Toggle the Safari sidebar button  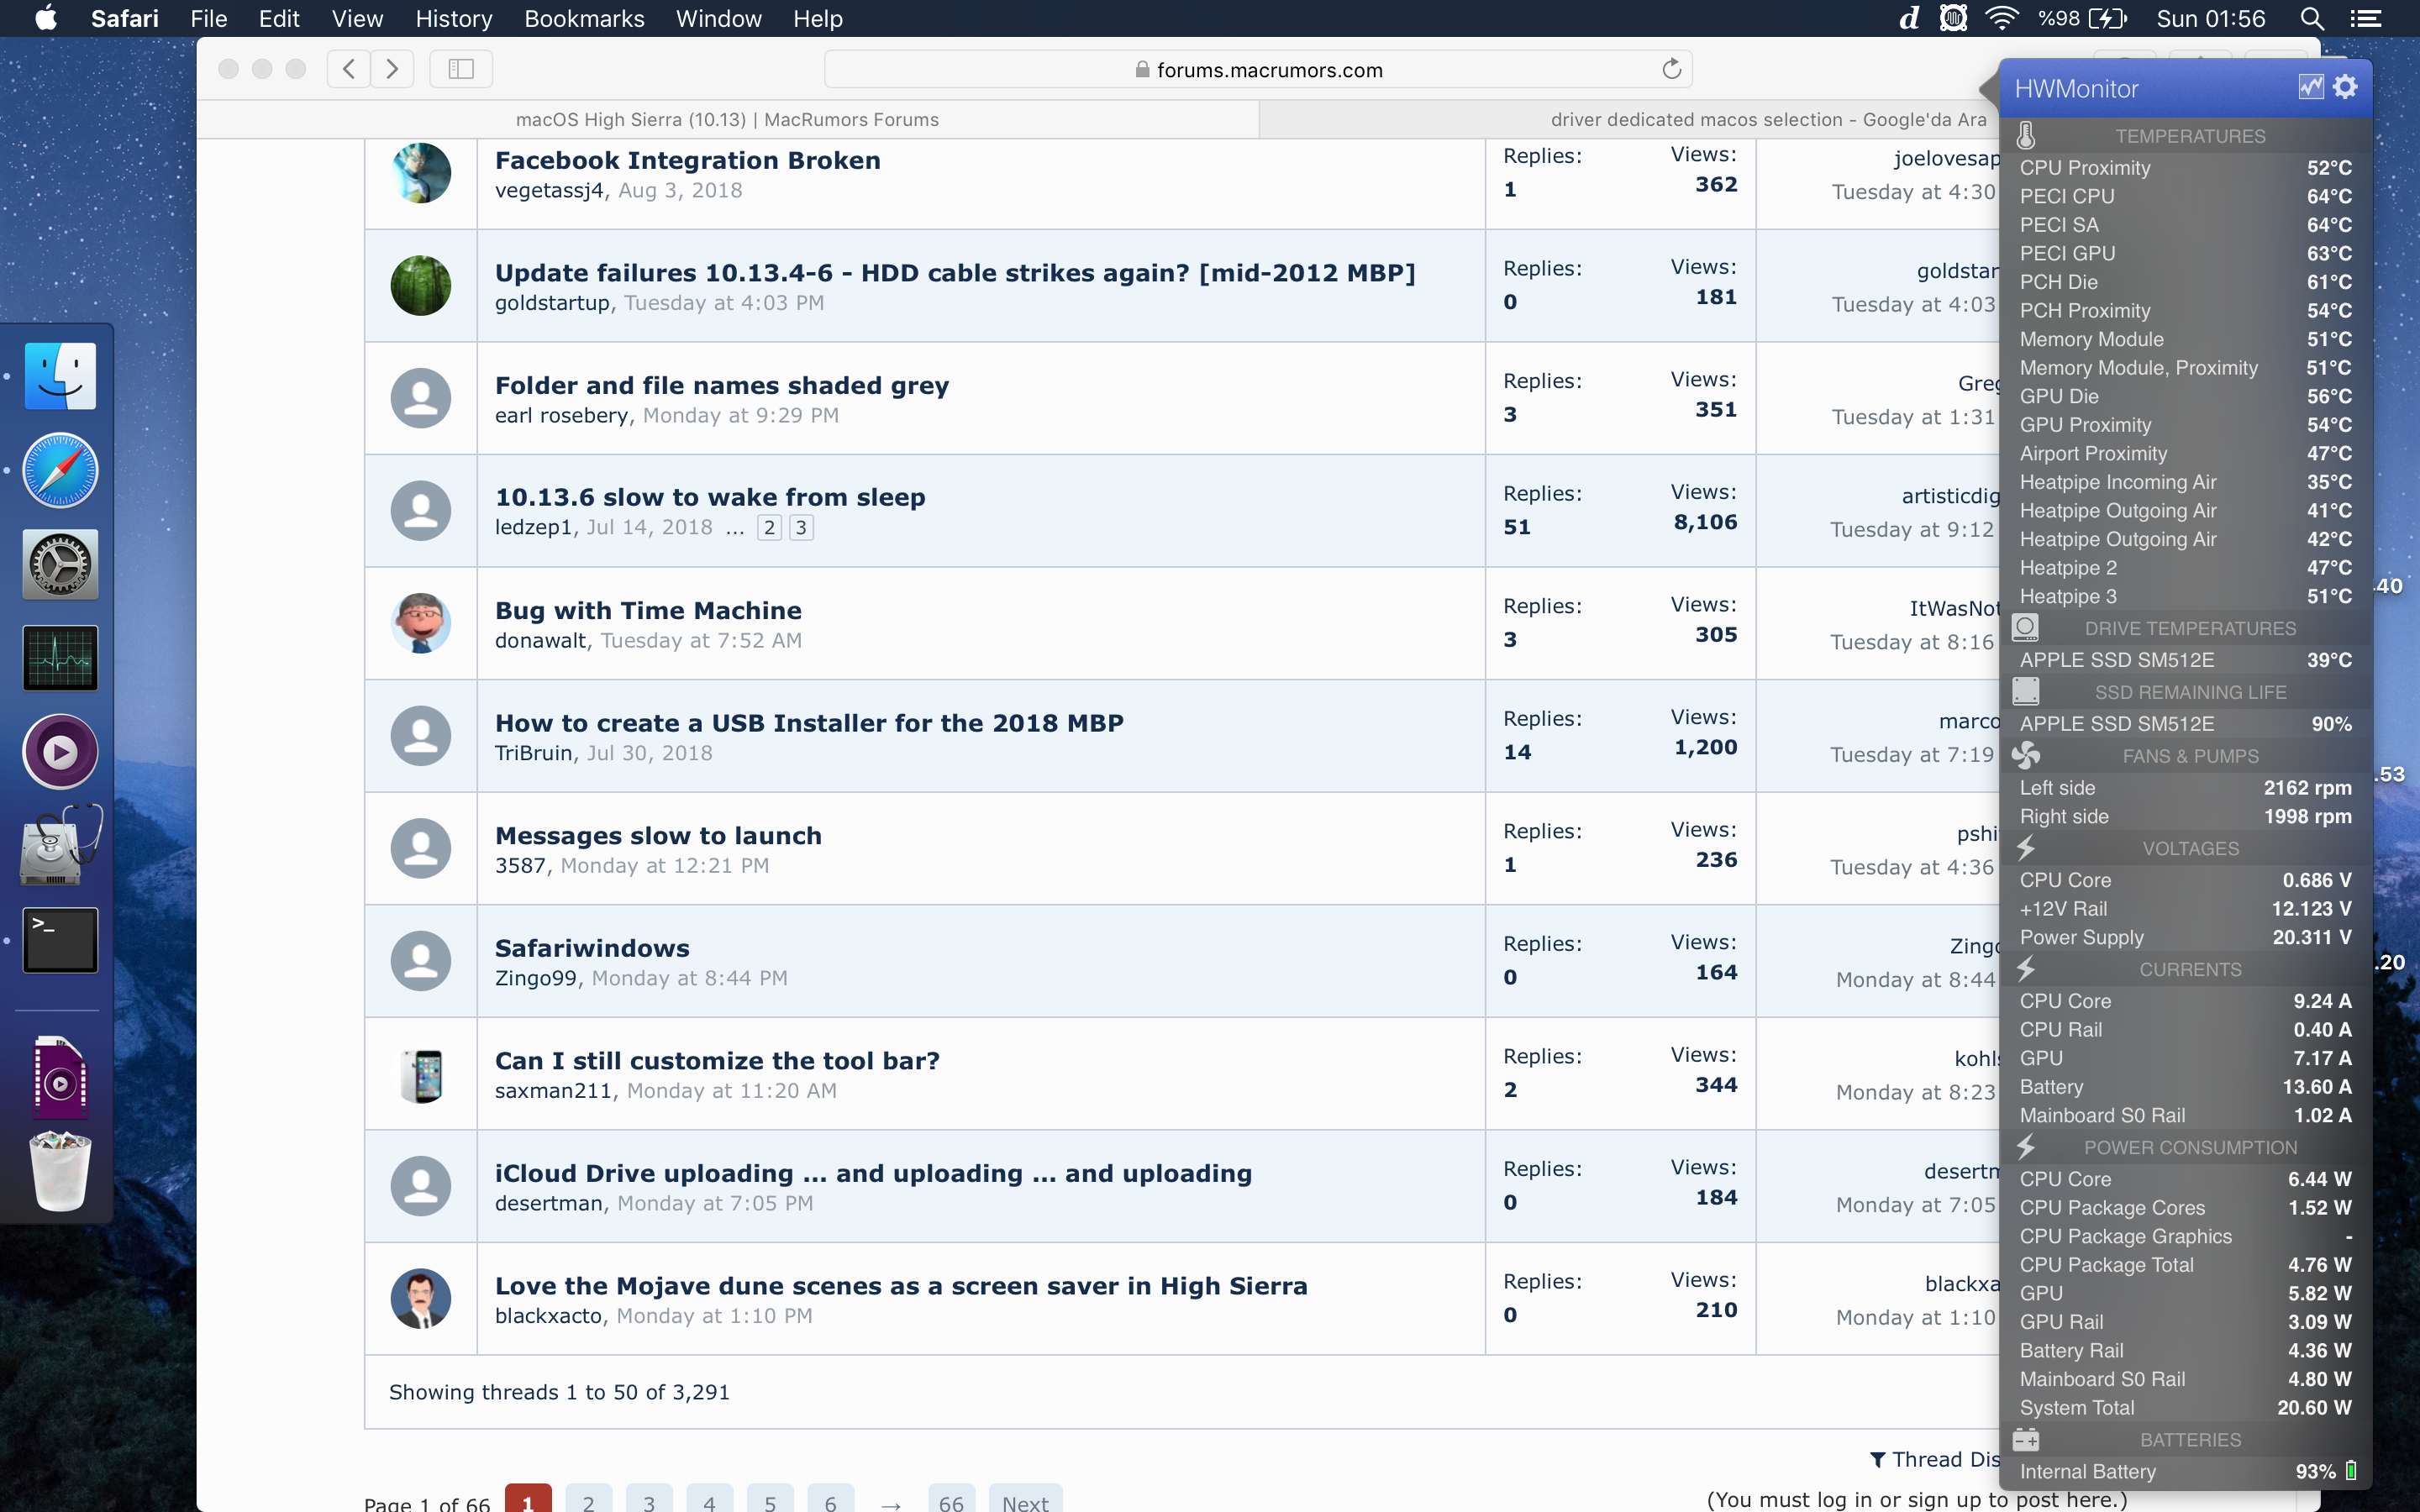[x=461, y=69]
